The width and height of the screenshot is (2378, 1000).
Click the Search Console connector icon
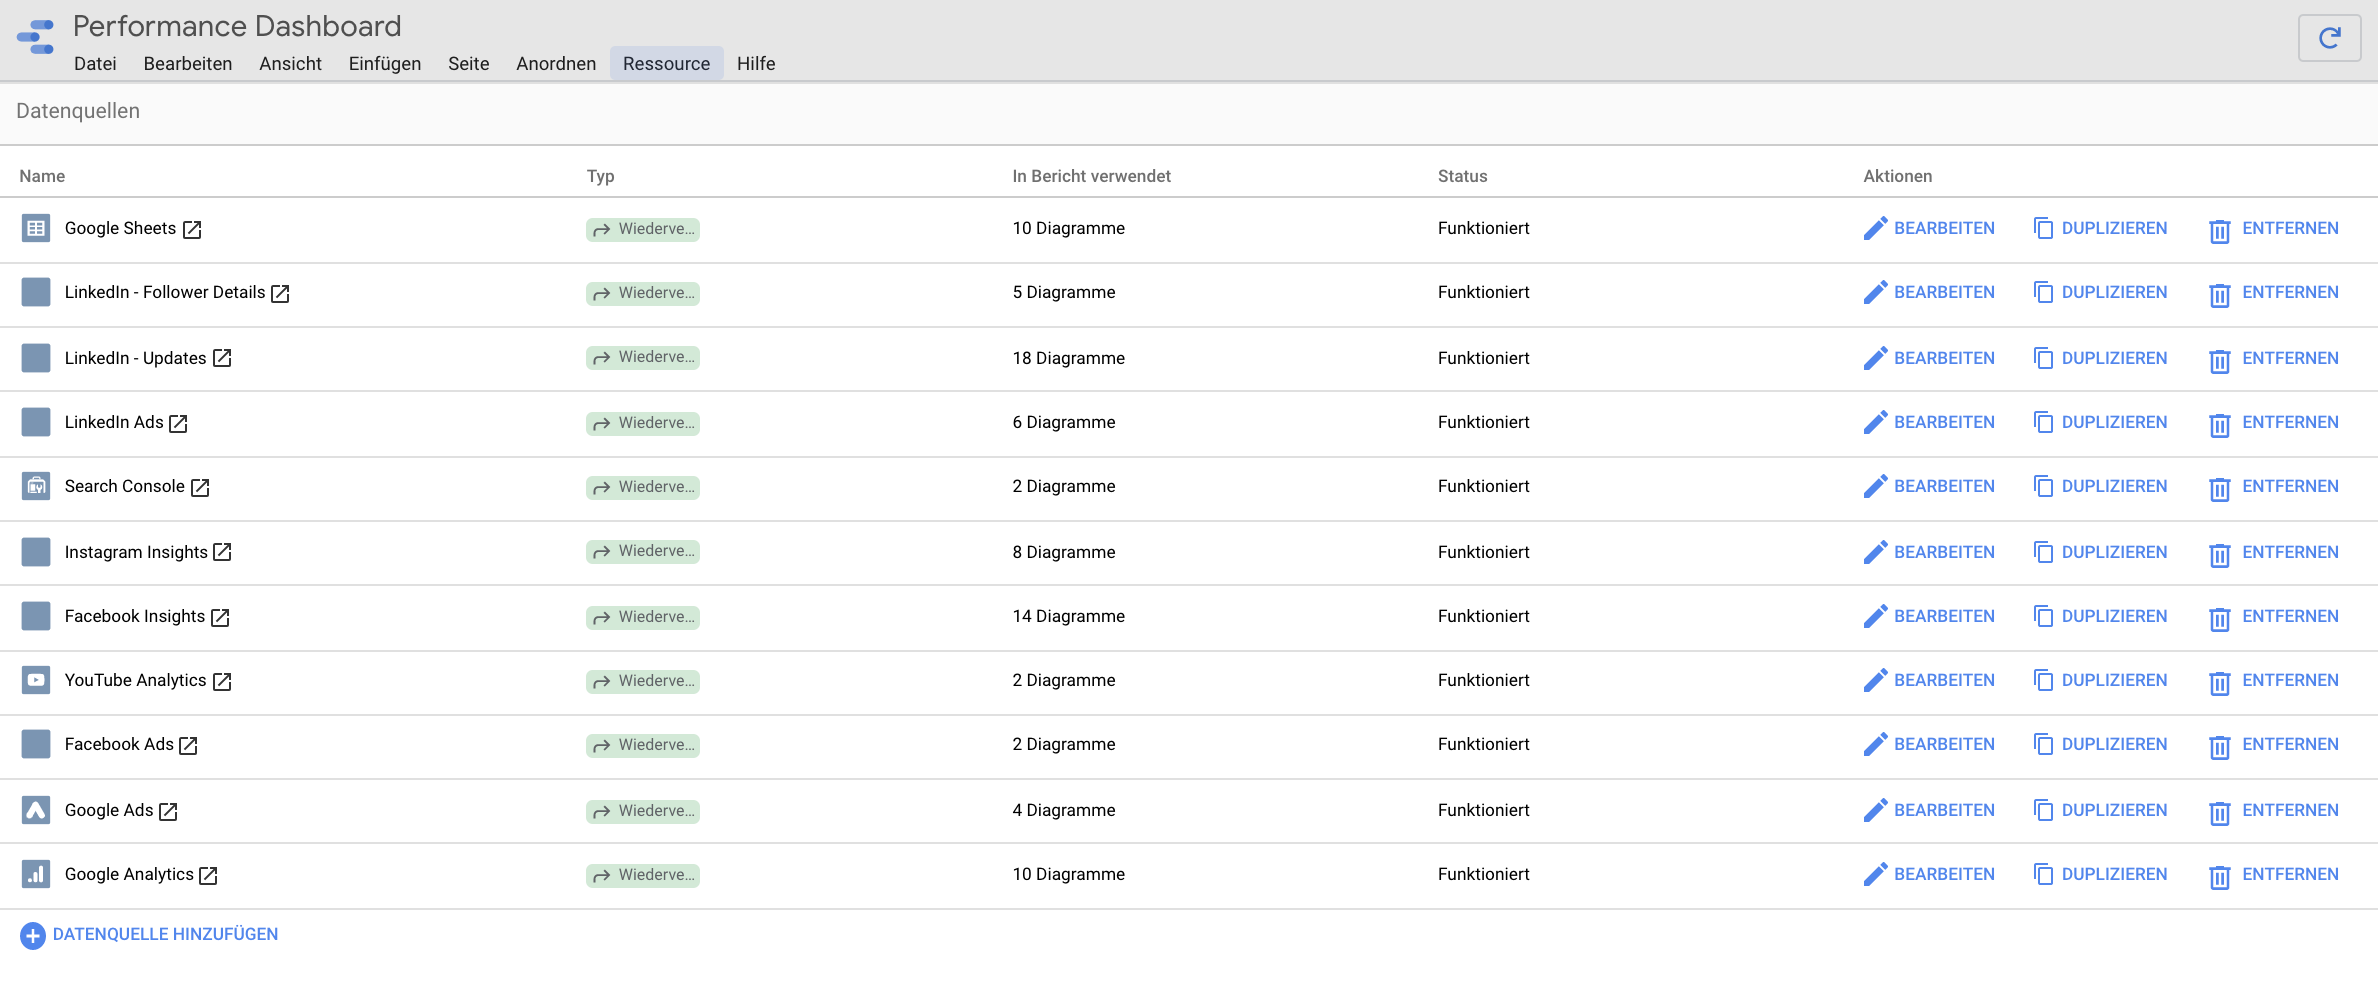[36, 486]
